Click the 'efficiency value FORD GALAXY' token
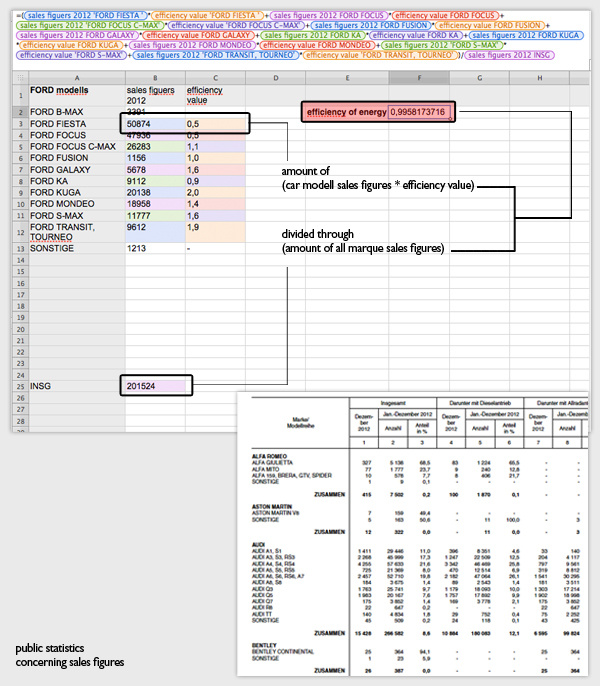The image size is (600, 686). click(x=199, y=35)
